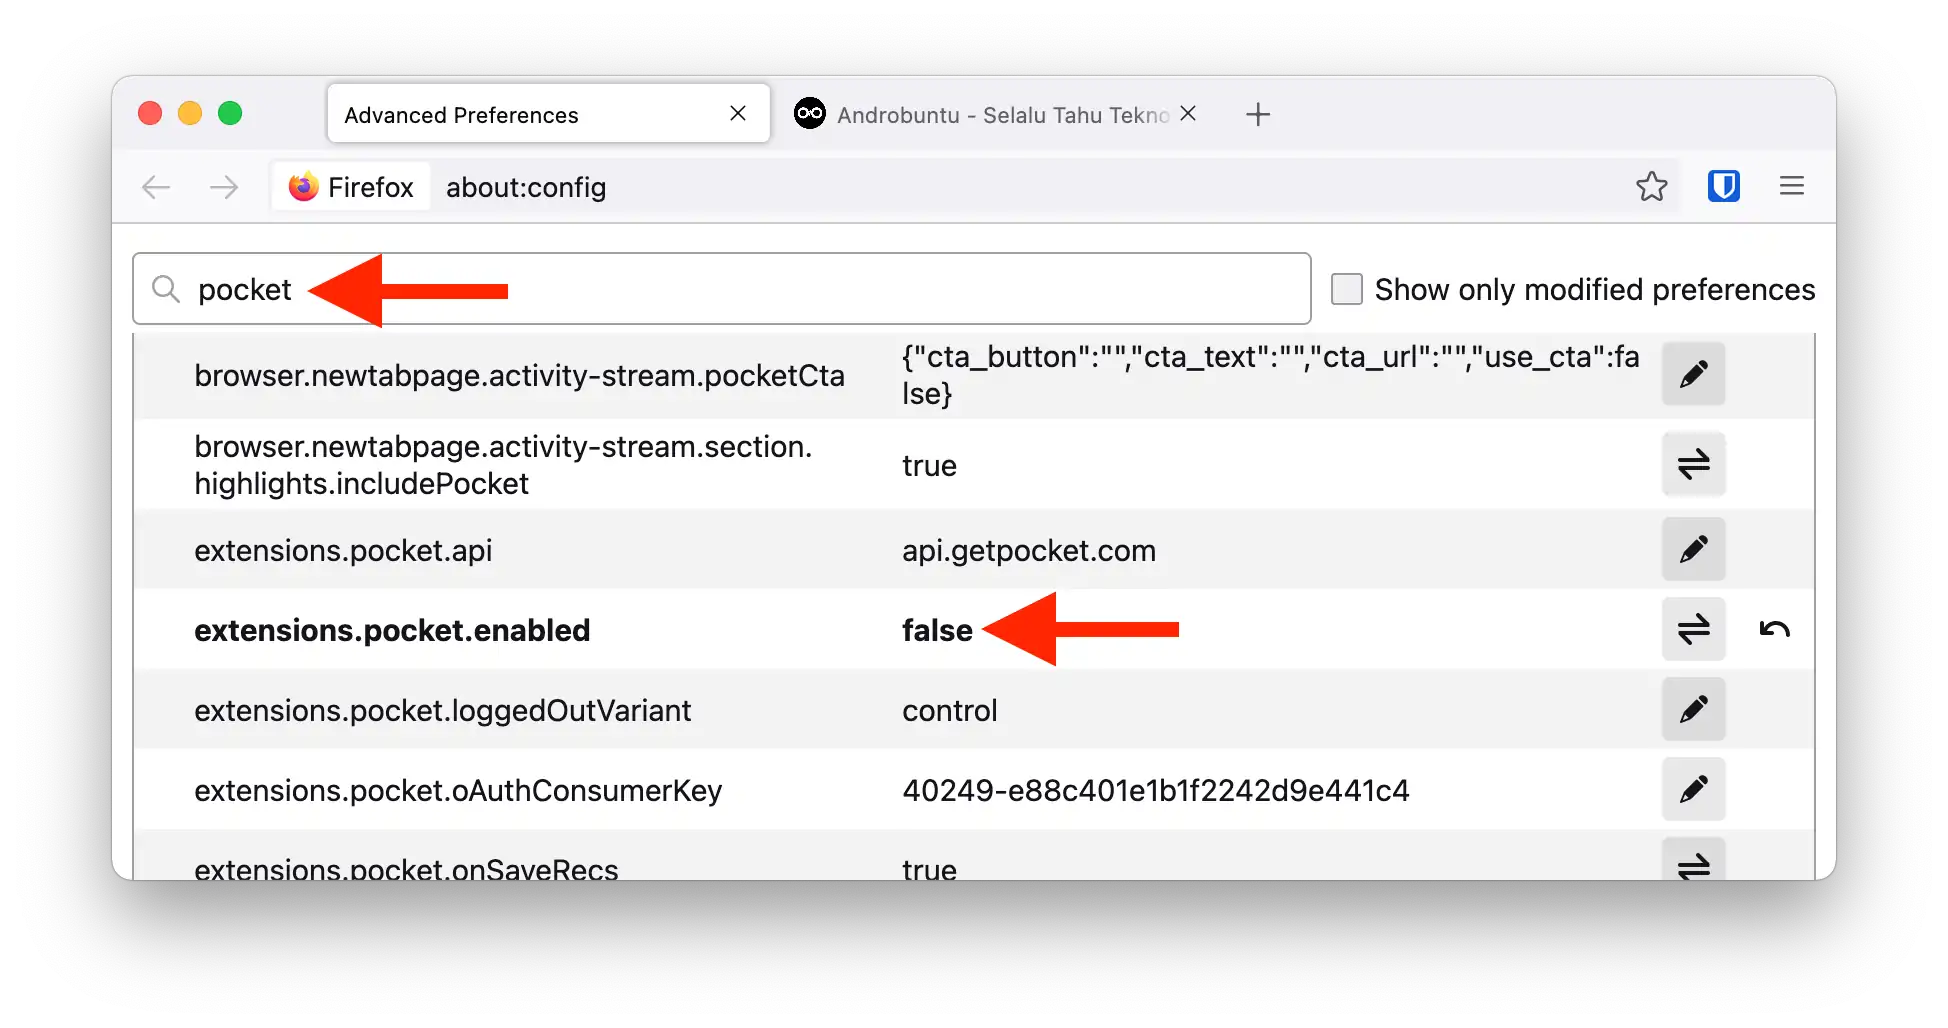Toggle extensions.pocket.onSaveRecs preference
The width and height of the screenshot is (1948, 1028).
(1693, 863)
